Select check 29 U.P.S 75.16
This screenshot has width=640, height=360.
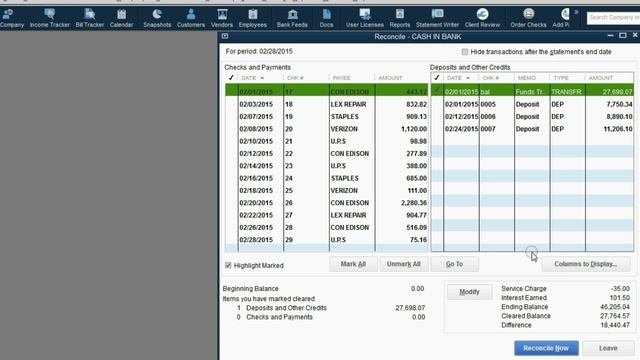(x=326, y=240)
